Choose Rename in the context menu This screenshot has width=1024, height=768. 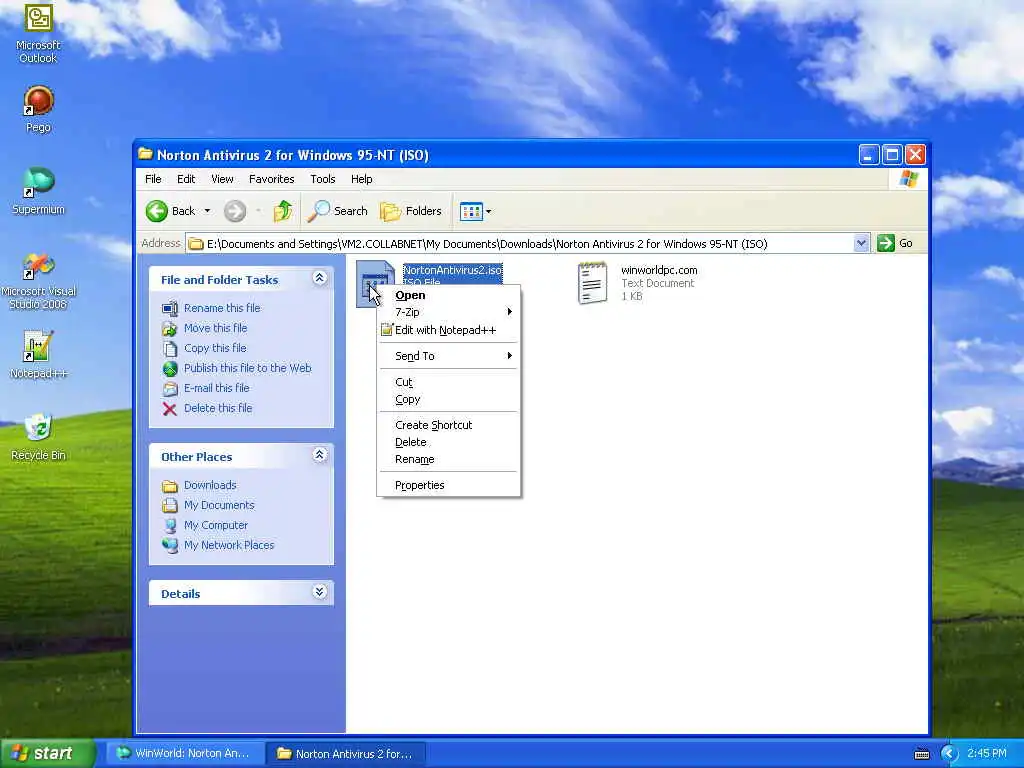point(449,459)
